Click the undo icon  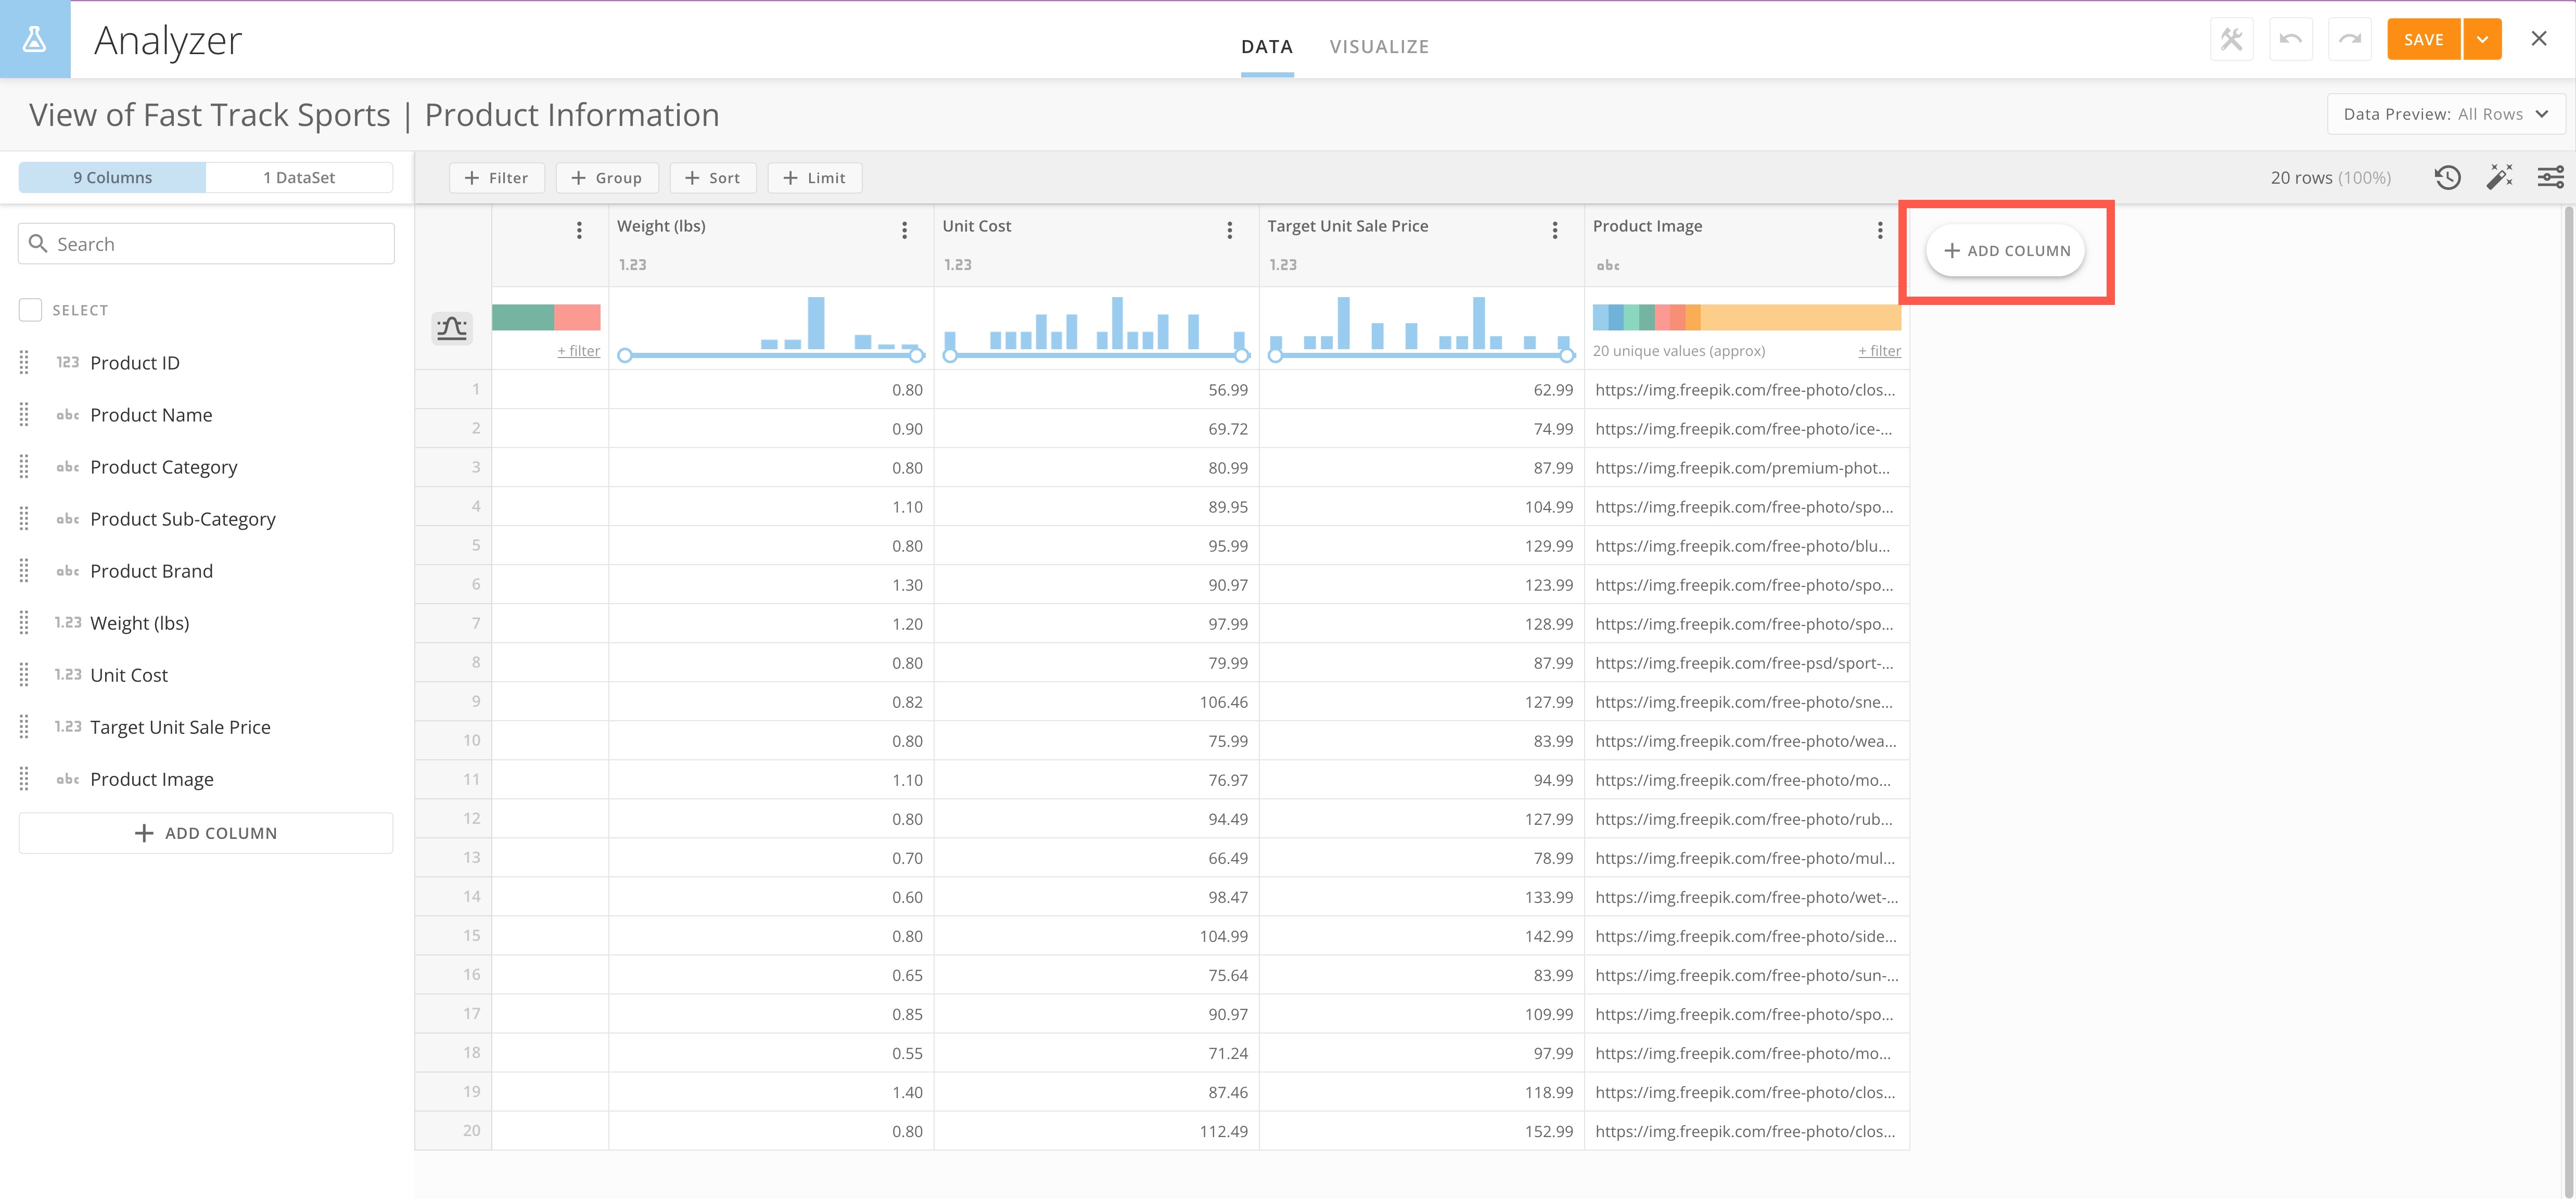click(x=2291, y=39)
